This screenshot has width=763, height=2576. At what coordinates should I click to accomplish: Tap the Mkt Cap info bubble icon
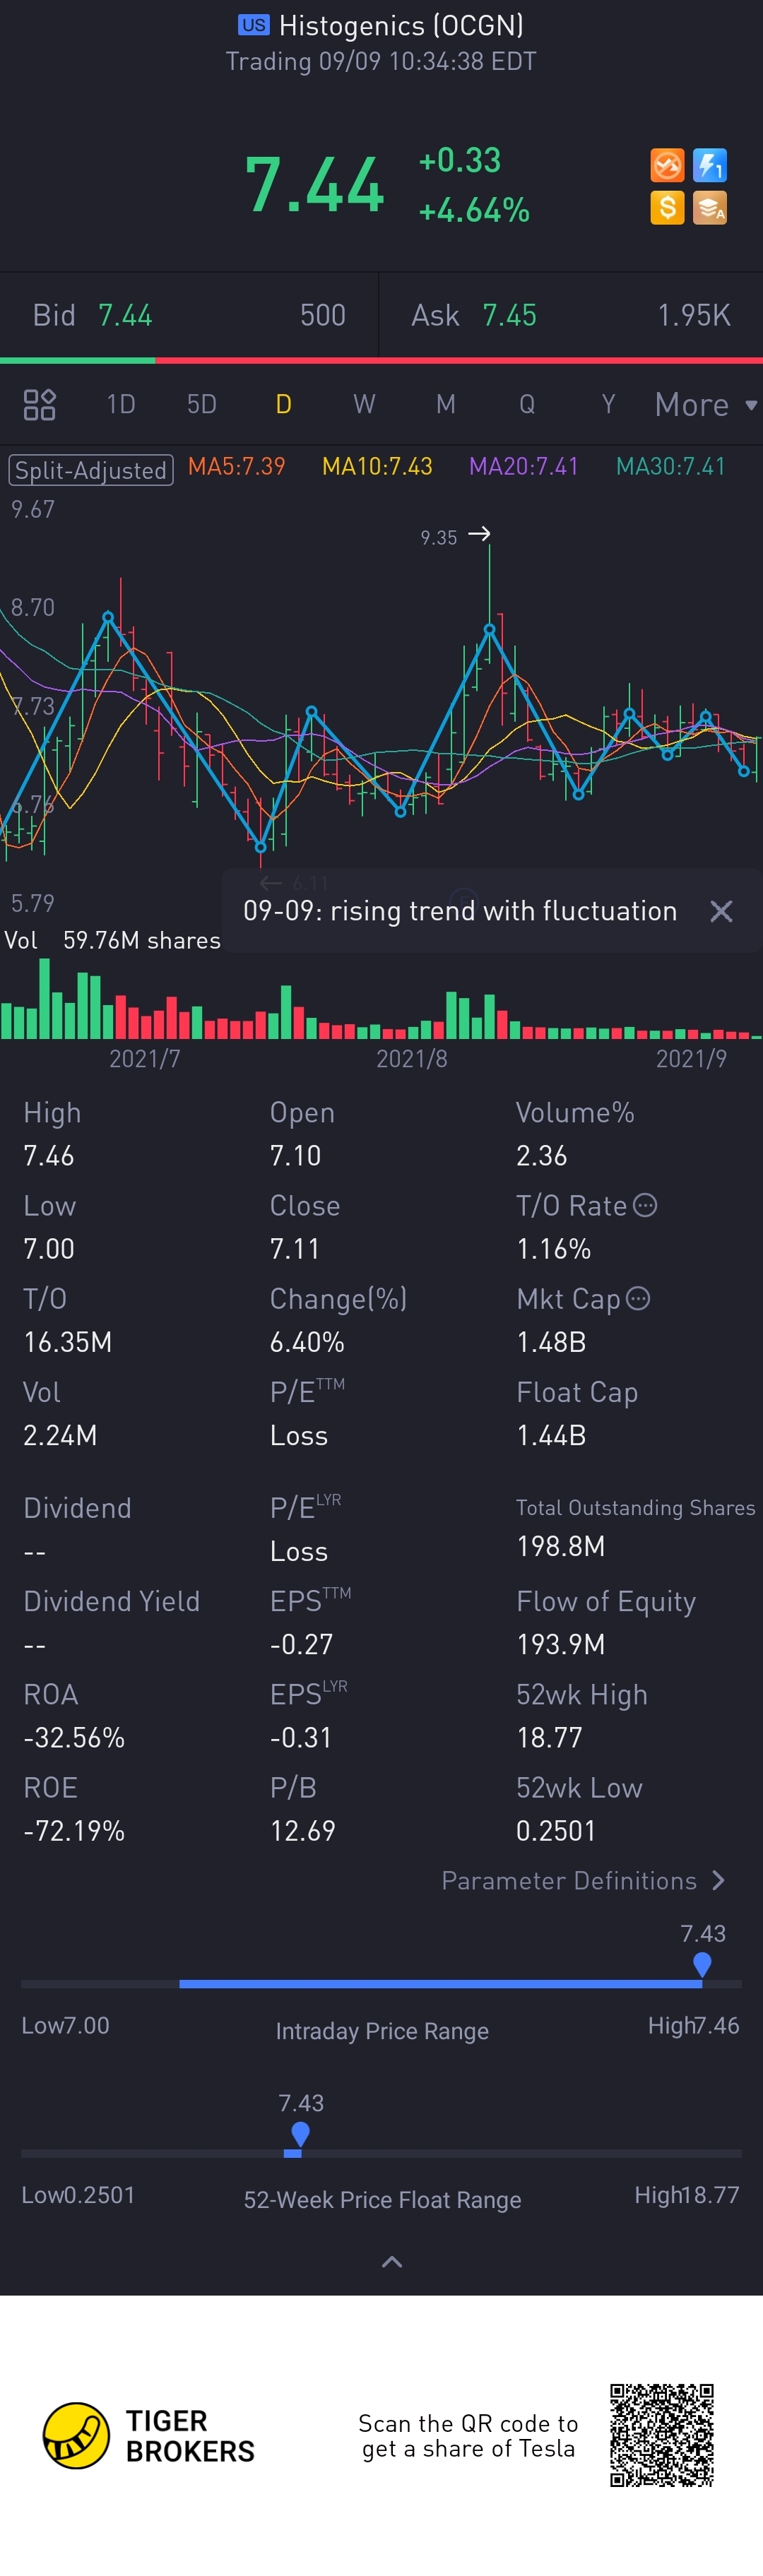pyautogui.click(x=638, y=1298)
